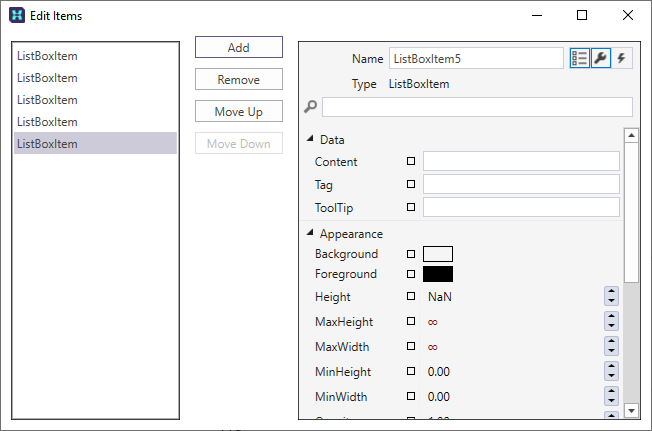The width and height of the screenshot is (652, 431).
Task: Click Height property marker square
Action: coord(410,297)
